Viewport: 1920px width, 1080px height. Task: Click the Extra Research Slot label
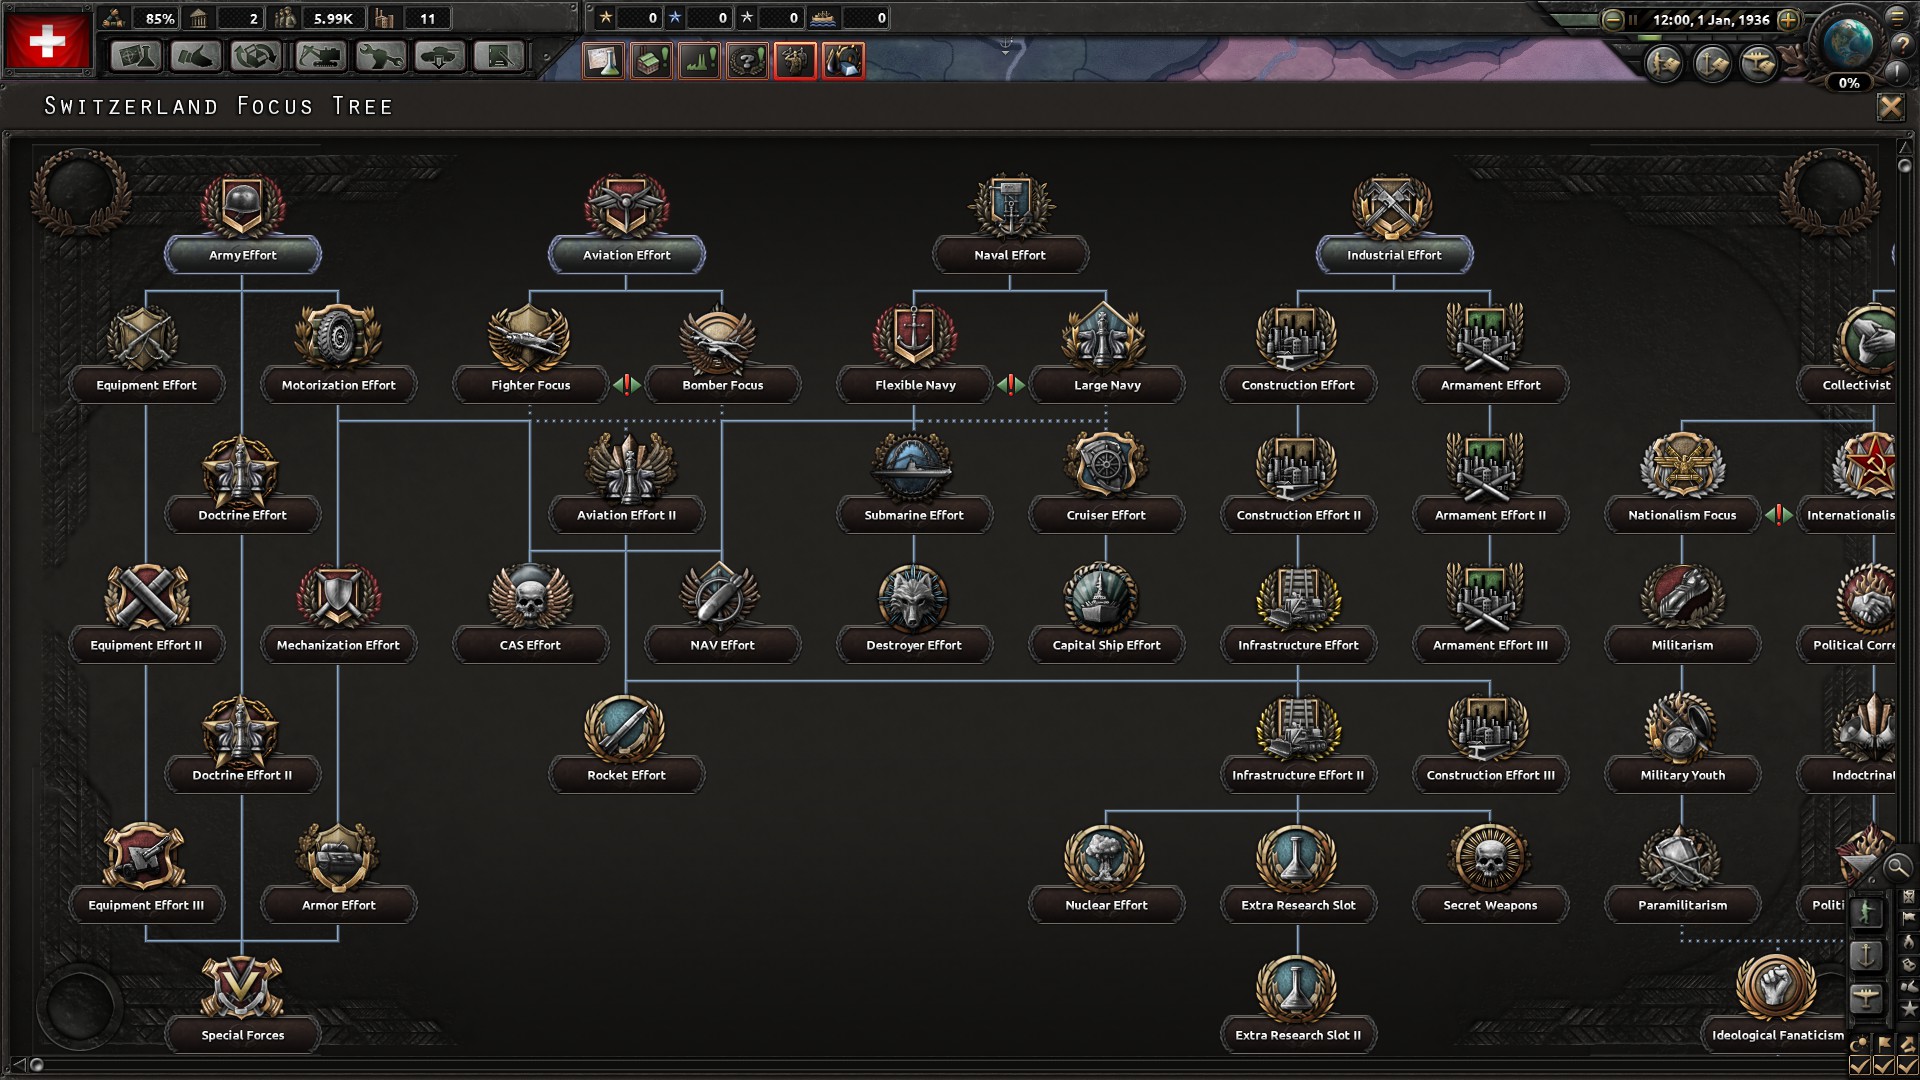1298,905
